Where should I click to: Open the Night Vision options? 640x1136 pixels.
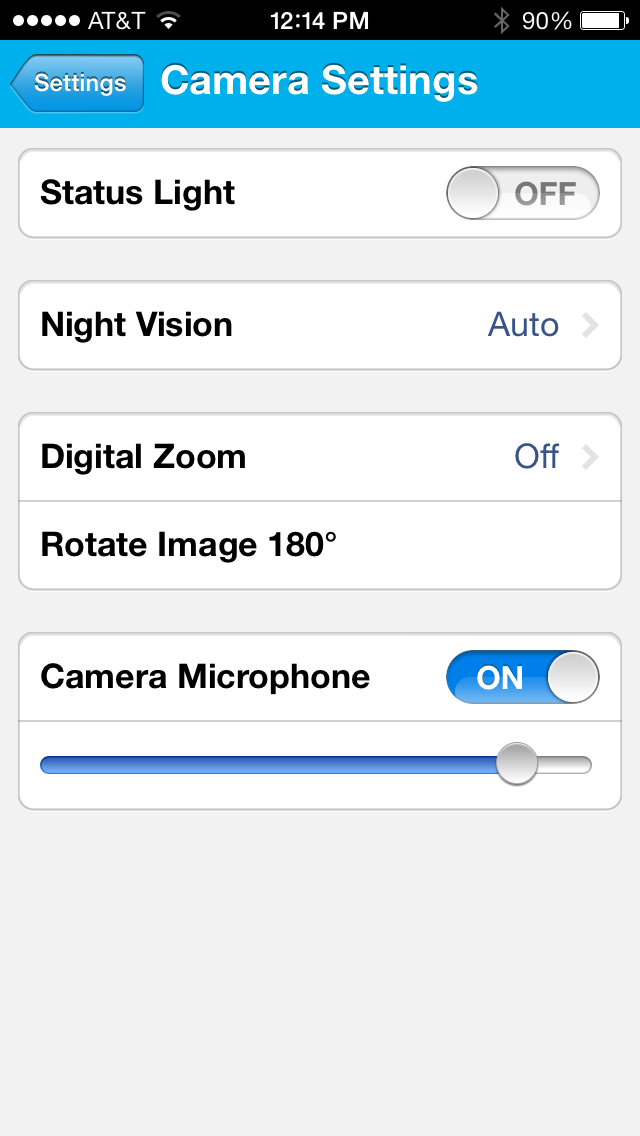(x=320, y=325)
